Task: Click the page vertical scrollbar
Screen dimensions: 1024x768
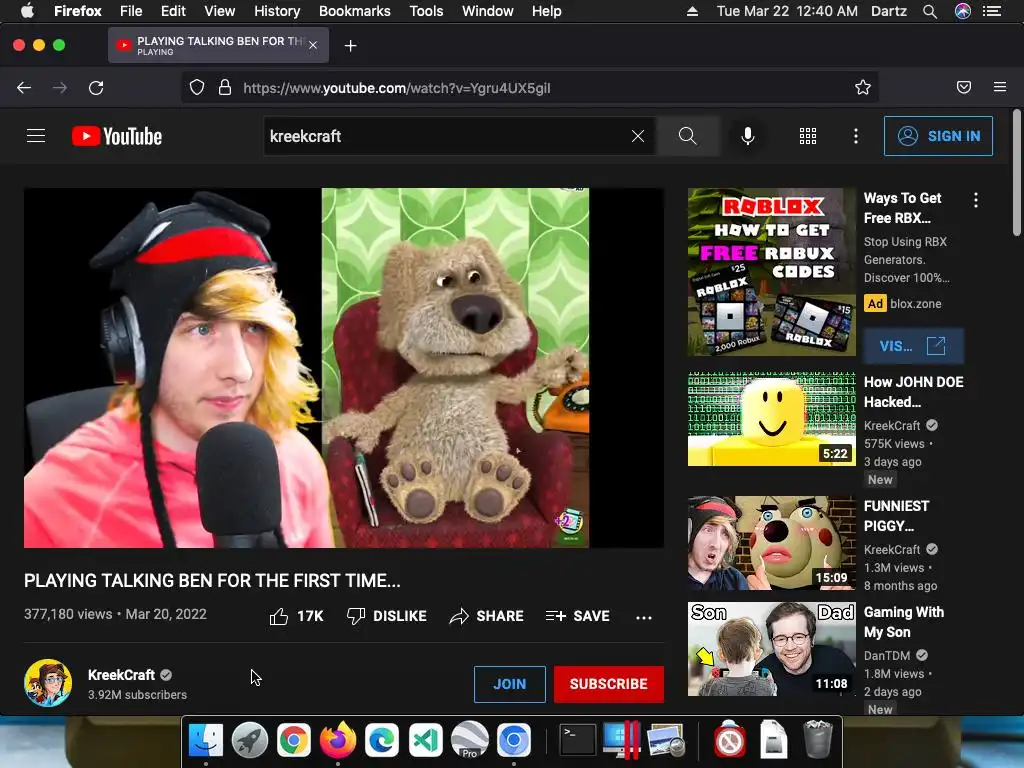Action: point(1016,172)
